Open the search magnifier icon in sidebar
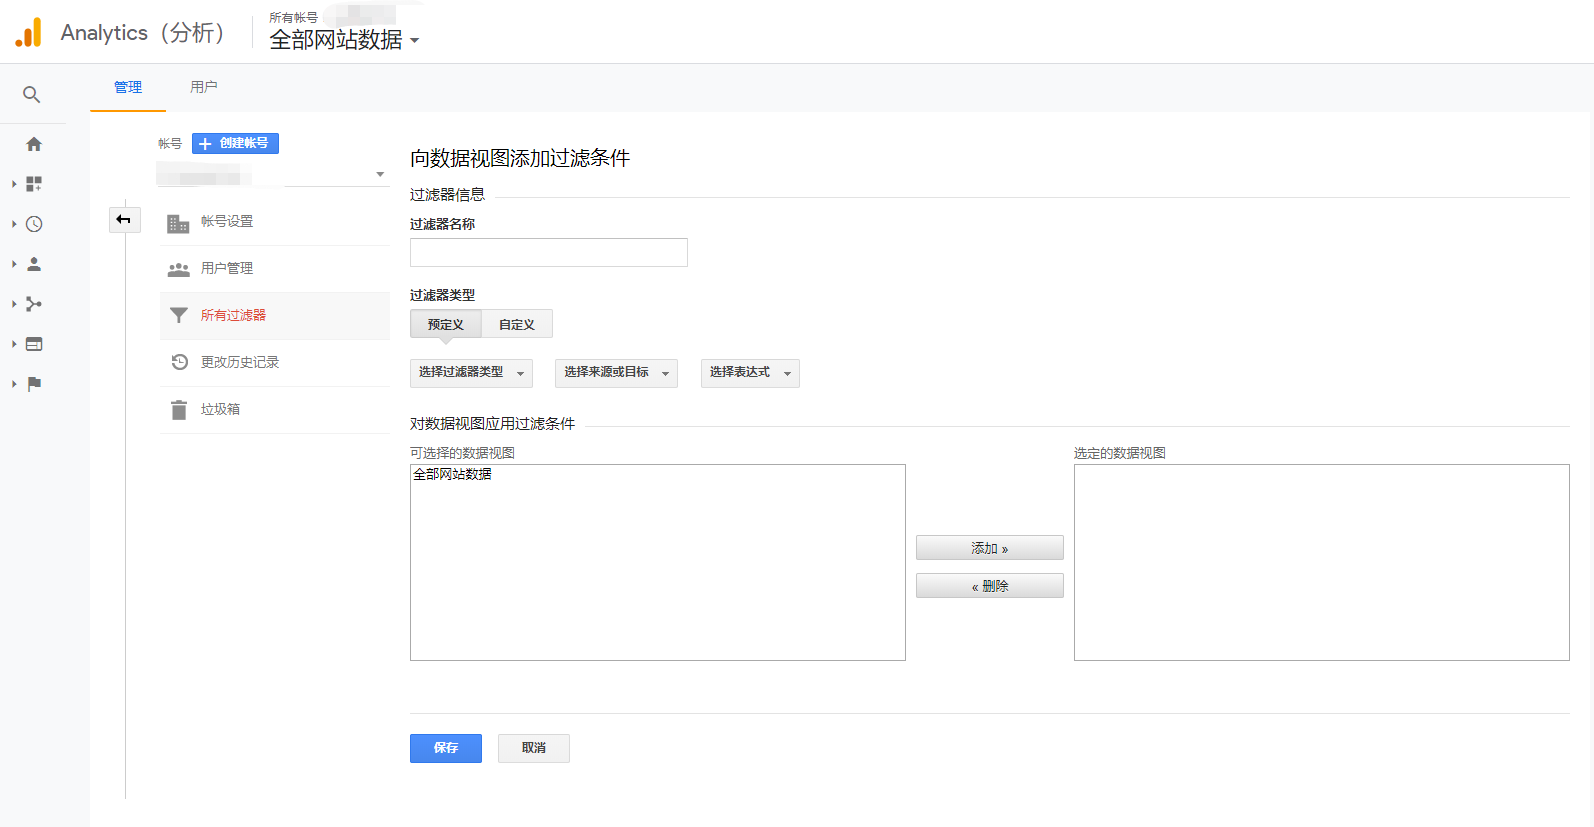This screenshot has height=827, width=1594. click(x=32, y=95)
